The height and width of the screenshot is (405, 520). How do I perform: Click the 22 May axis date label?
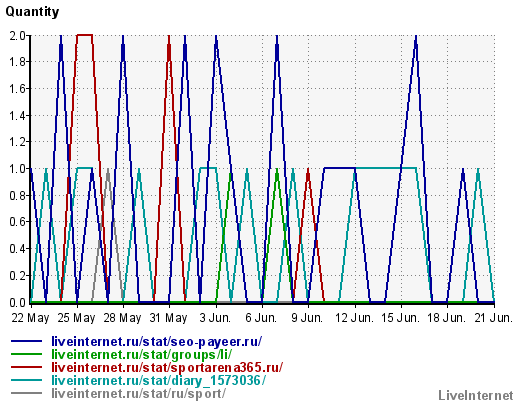click(x=30, y=318)
